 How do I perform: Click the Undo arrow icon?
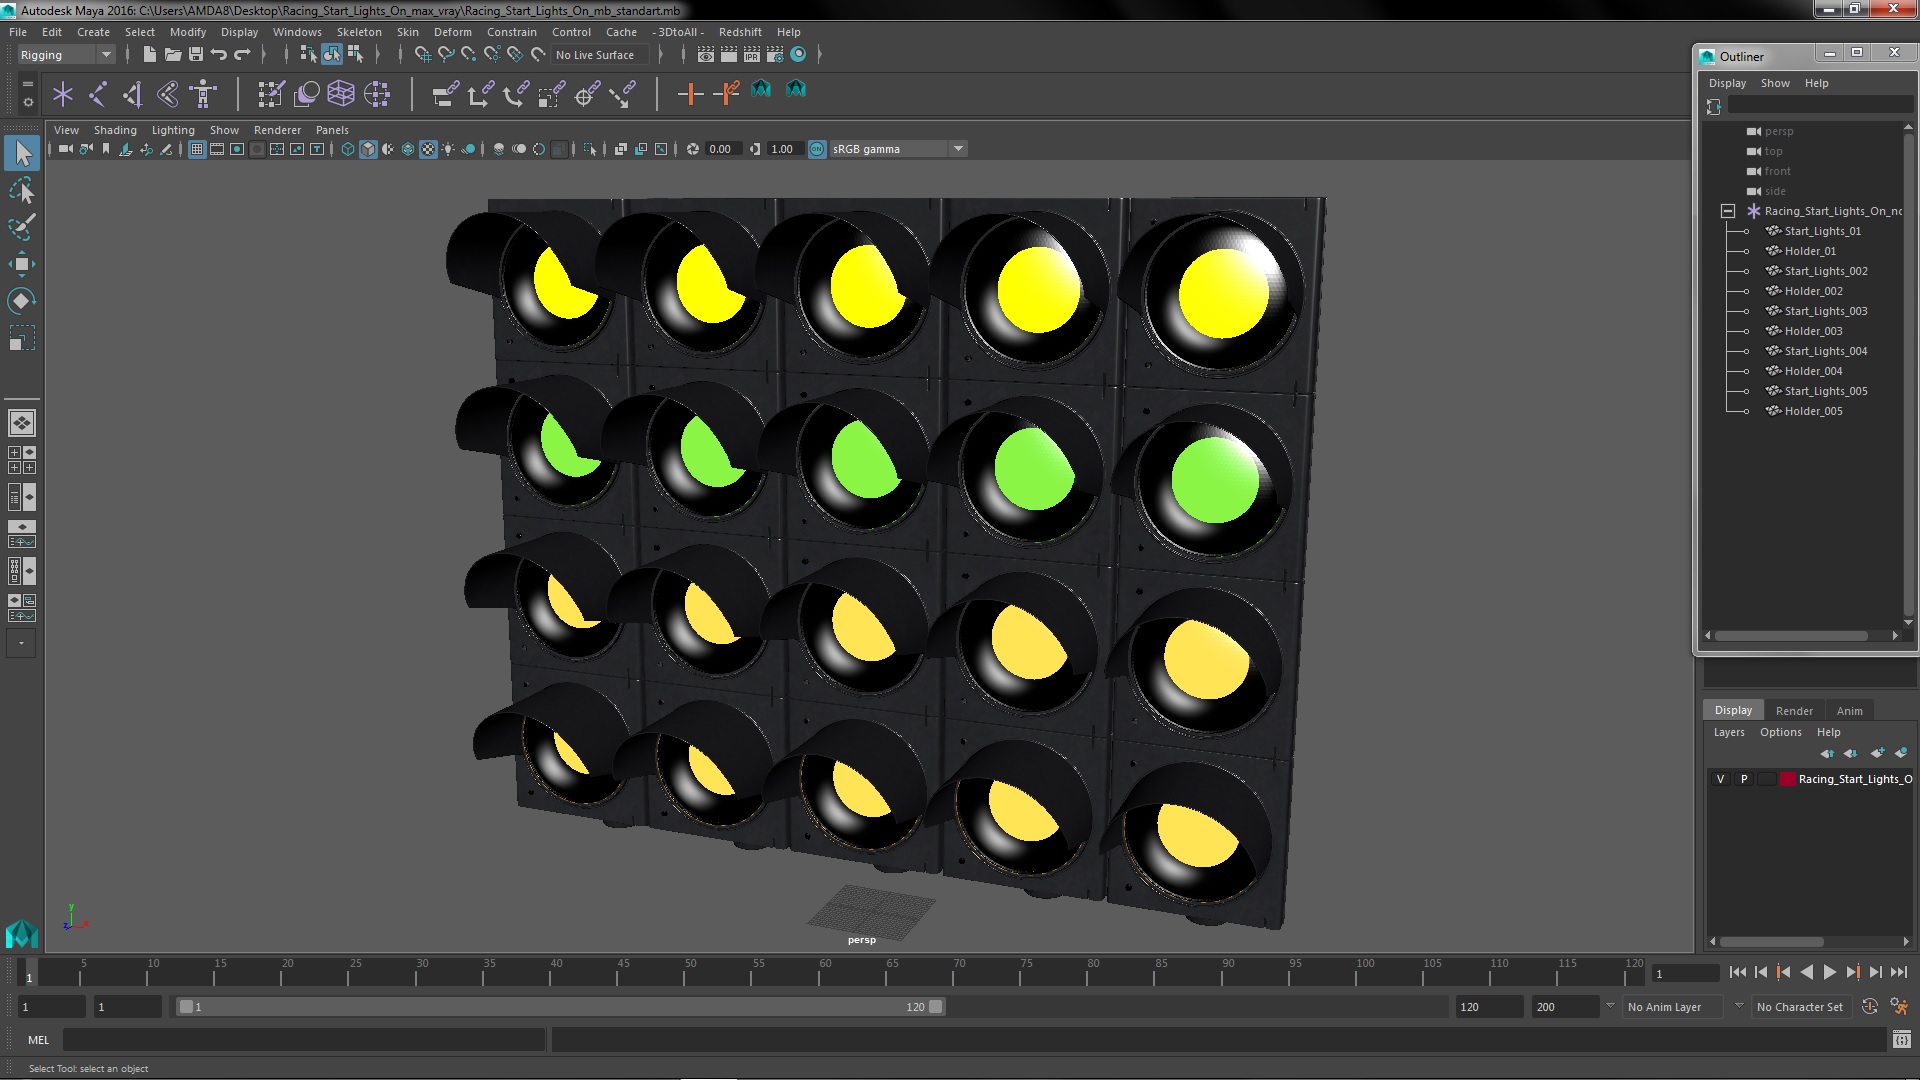219,55
